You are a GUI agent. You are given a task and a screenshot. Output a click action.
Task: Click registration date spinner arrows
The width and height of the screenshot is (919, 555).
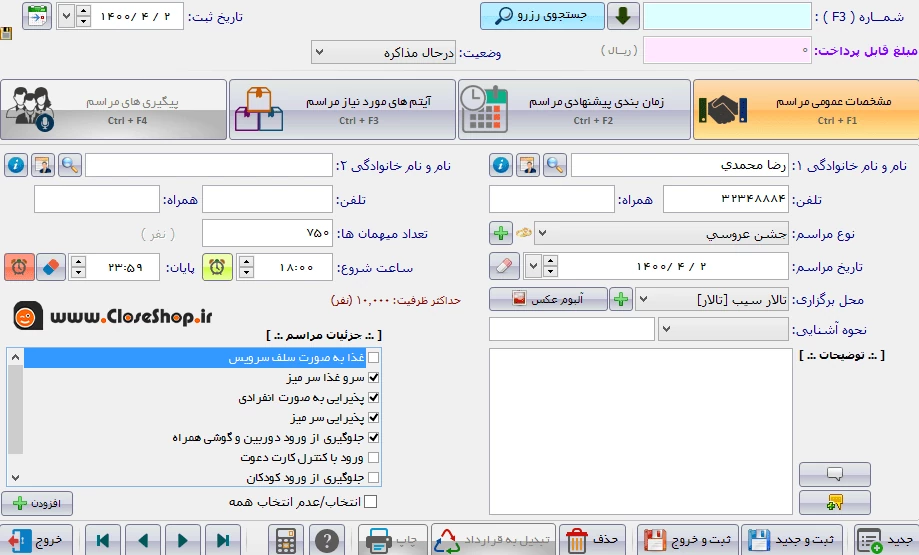click(x=83, y=16)
